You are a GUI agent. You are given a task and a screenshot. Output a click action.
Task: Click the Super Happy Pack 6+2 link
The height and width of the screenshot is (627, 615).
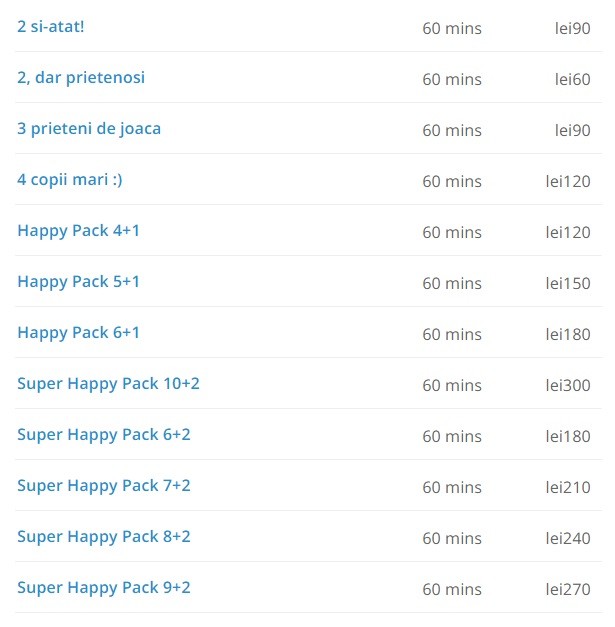(104, 435)
